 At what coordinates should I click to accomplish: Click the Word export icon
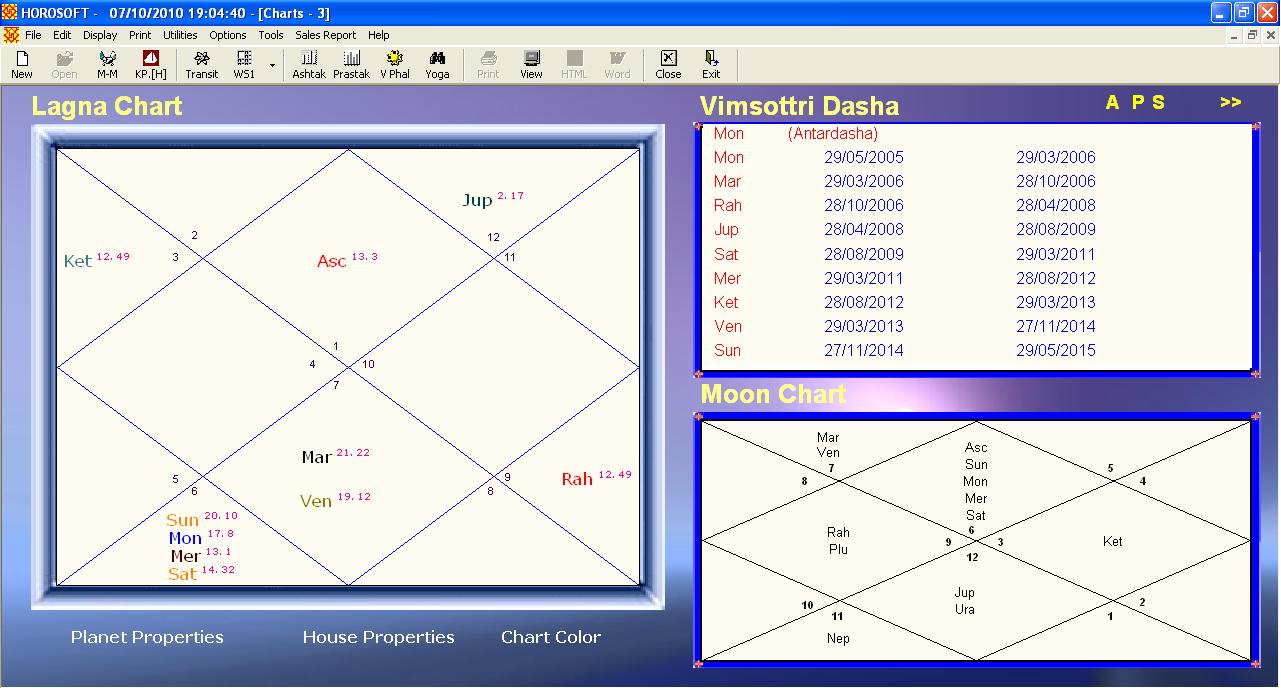tap(617, 65)
